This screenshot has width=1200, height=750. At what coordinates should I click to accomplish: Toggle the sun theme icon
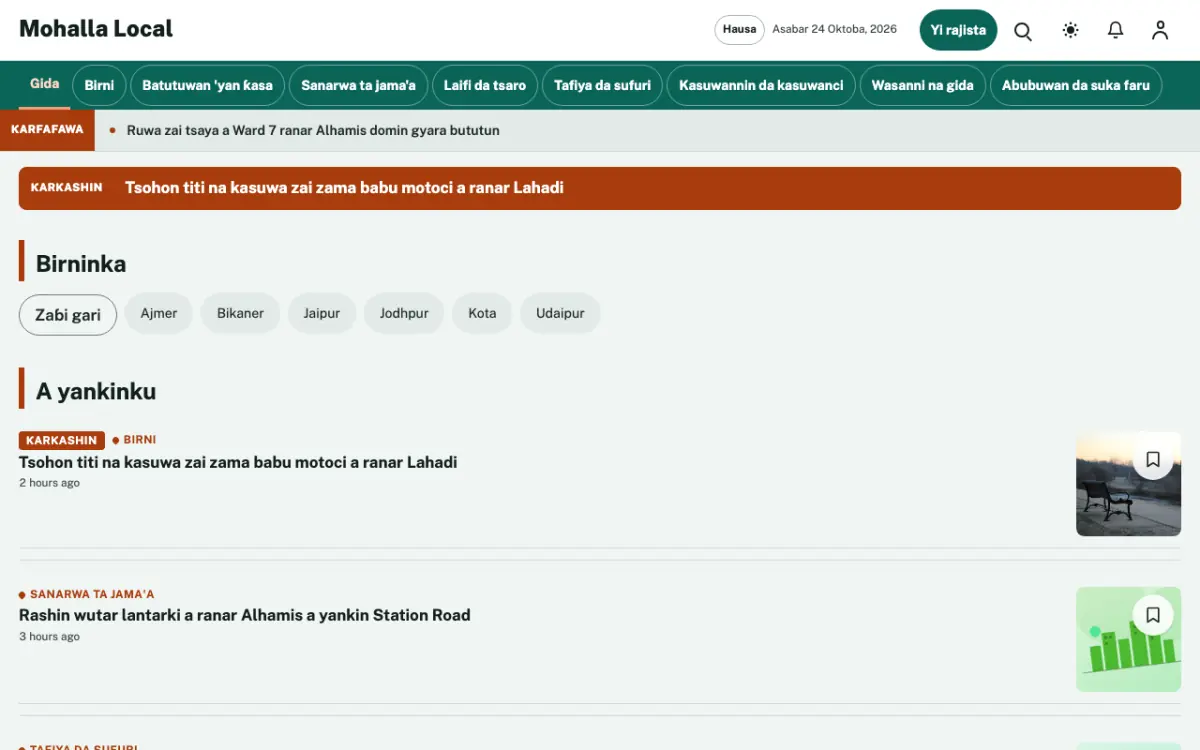[1070, 31]
